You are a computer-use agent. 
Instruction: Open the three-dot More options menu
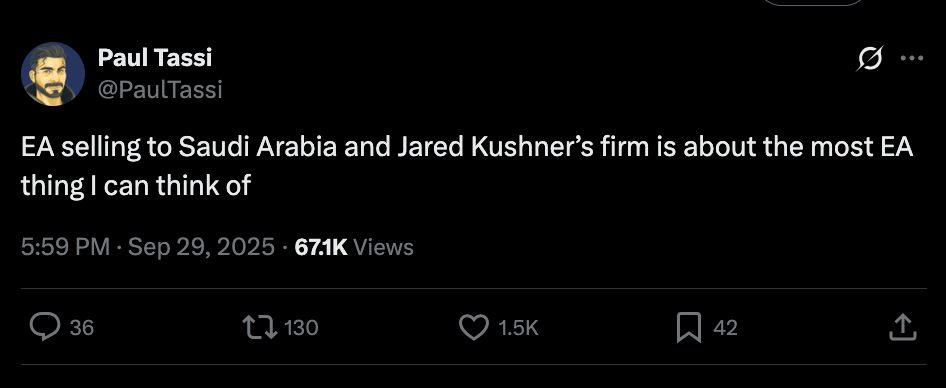click(912, 58)
